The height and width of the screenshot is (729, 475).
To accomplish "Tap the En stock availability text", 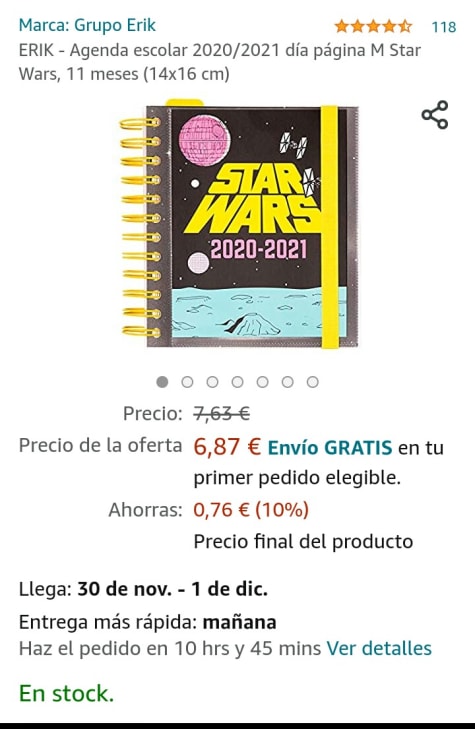I will 66,694.
